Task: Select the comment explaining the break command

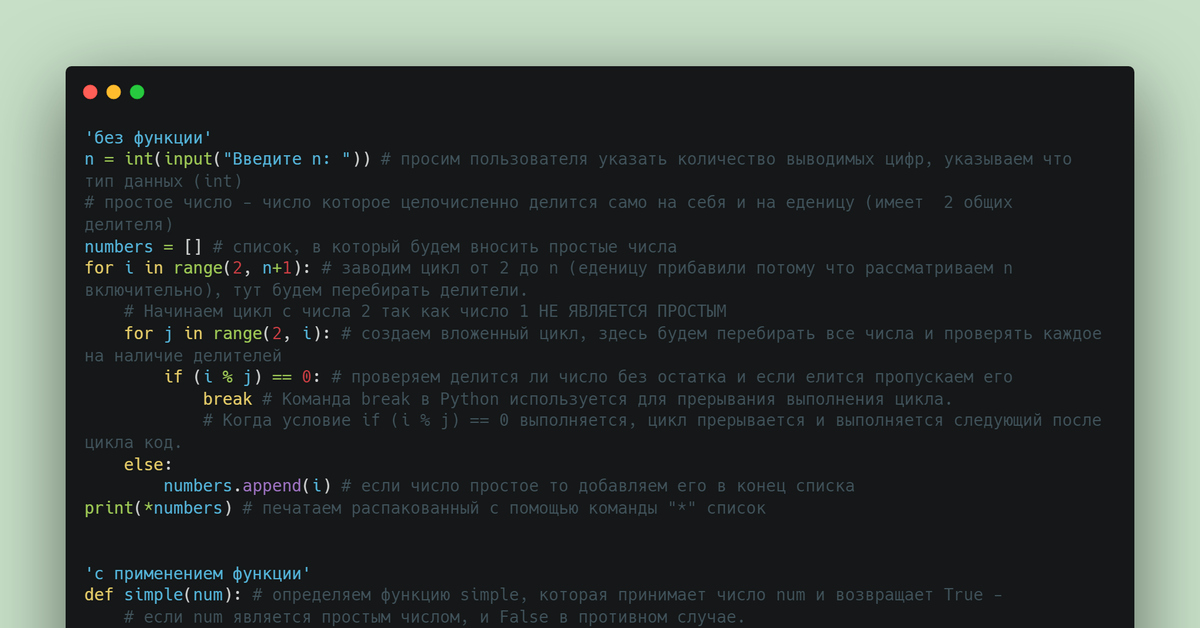Action: [600, 398]
